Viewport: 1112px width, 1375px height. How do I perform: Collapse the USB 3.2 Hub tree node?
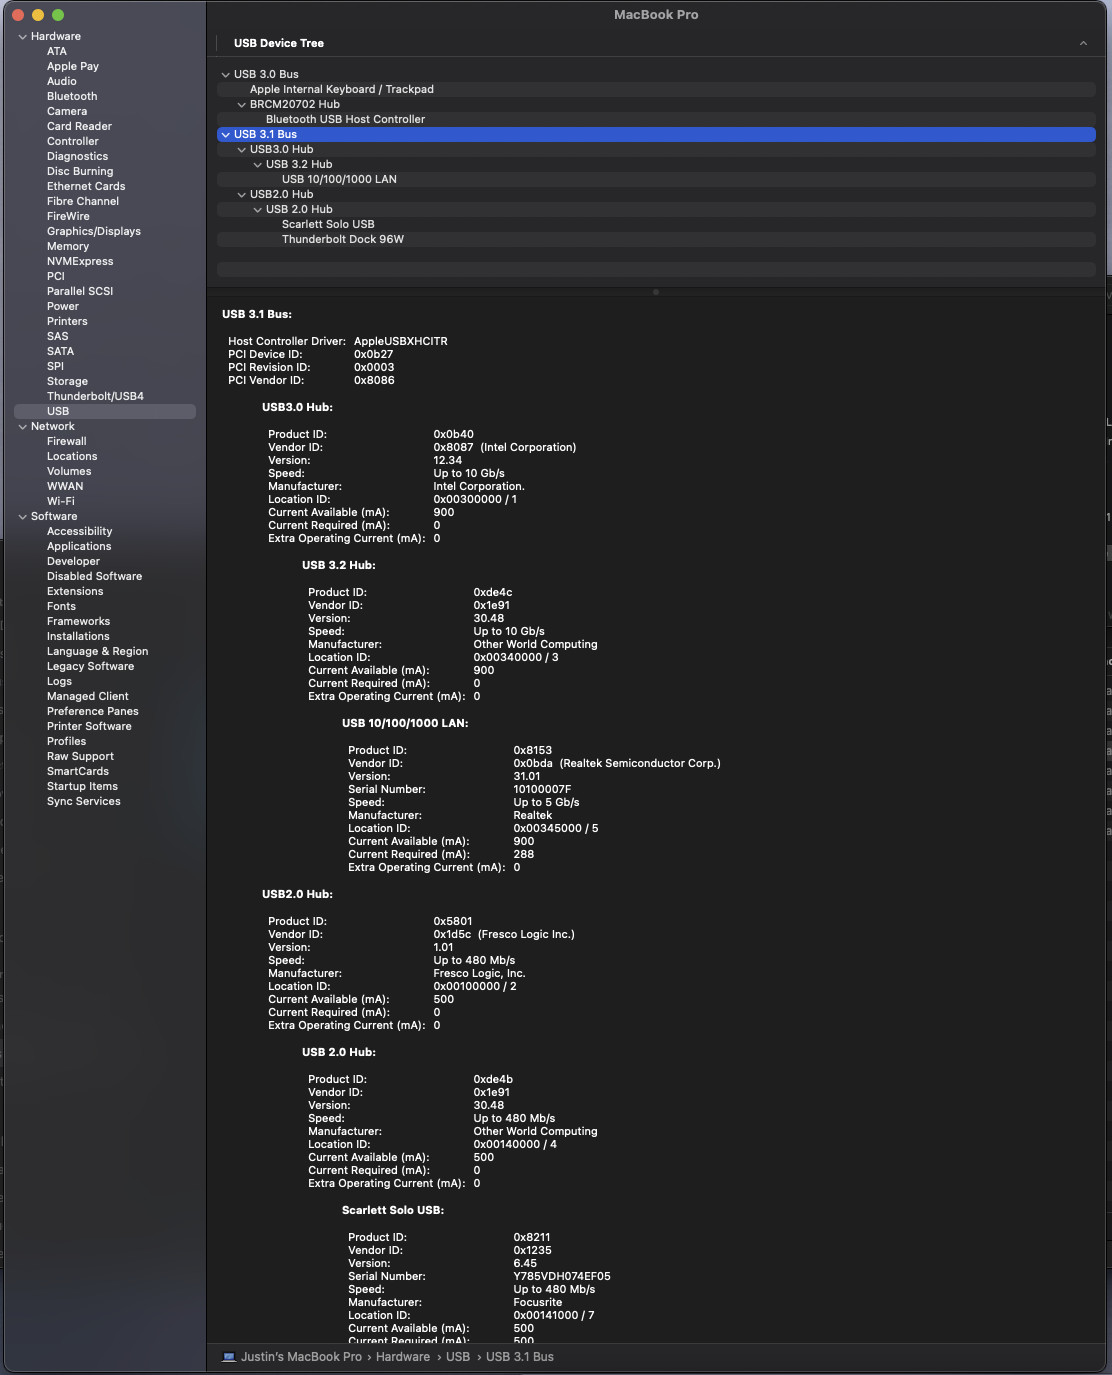tap(257, 165)
